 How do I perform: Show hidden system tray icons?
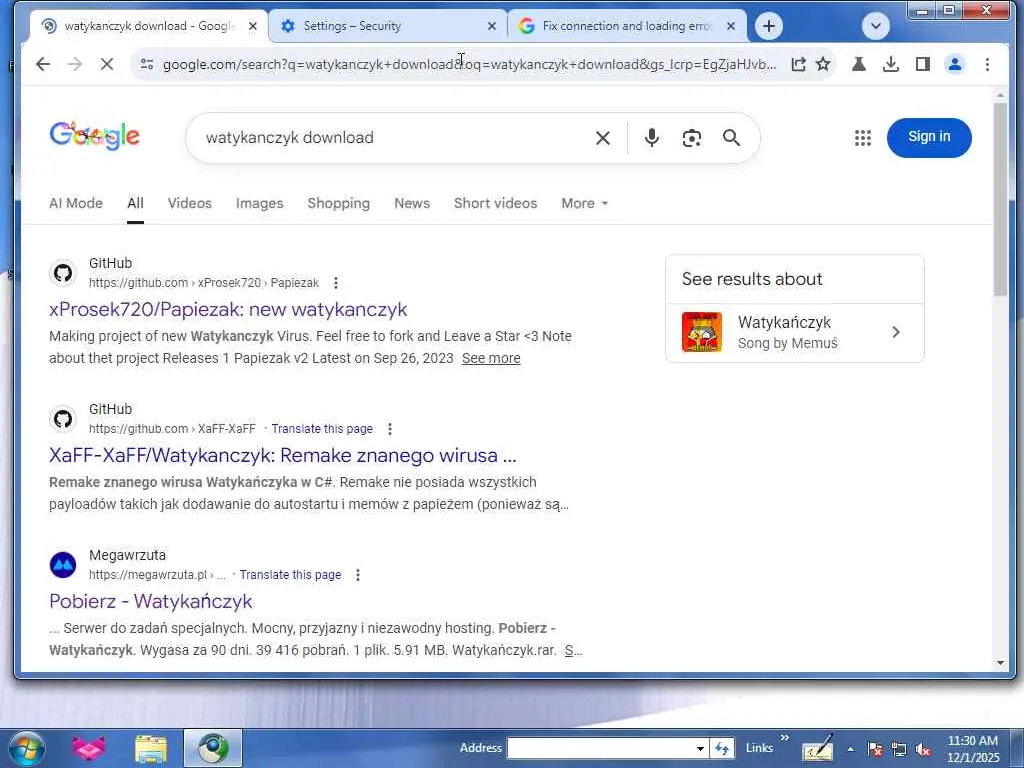tap(850, 750)
